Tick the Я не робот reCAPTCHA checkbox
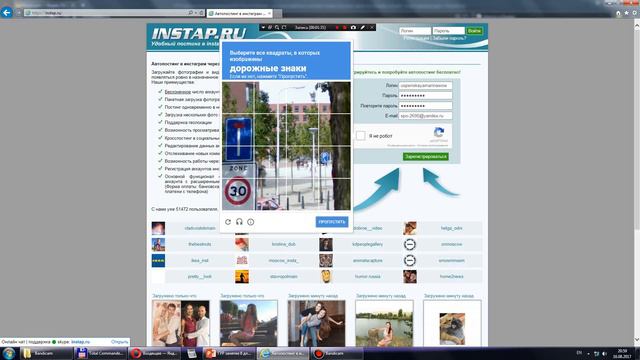The width and height of the screenshot is (640, 360). click(360, 136)
